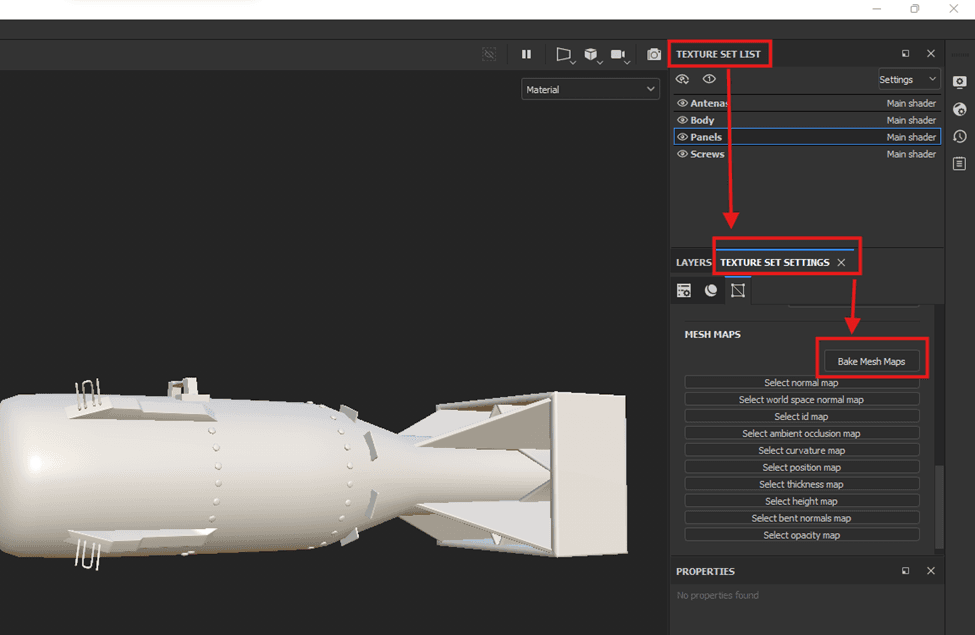
Task: Open the Log clipboard icon in right sidebar
Action: coord(960,163)
